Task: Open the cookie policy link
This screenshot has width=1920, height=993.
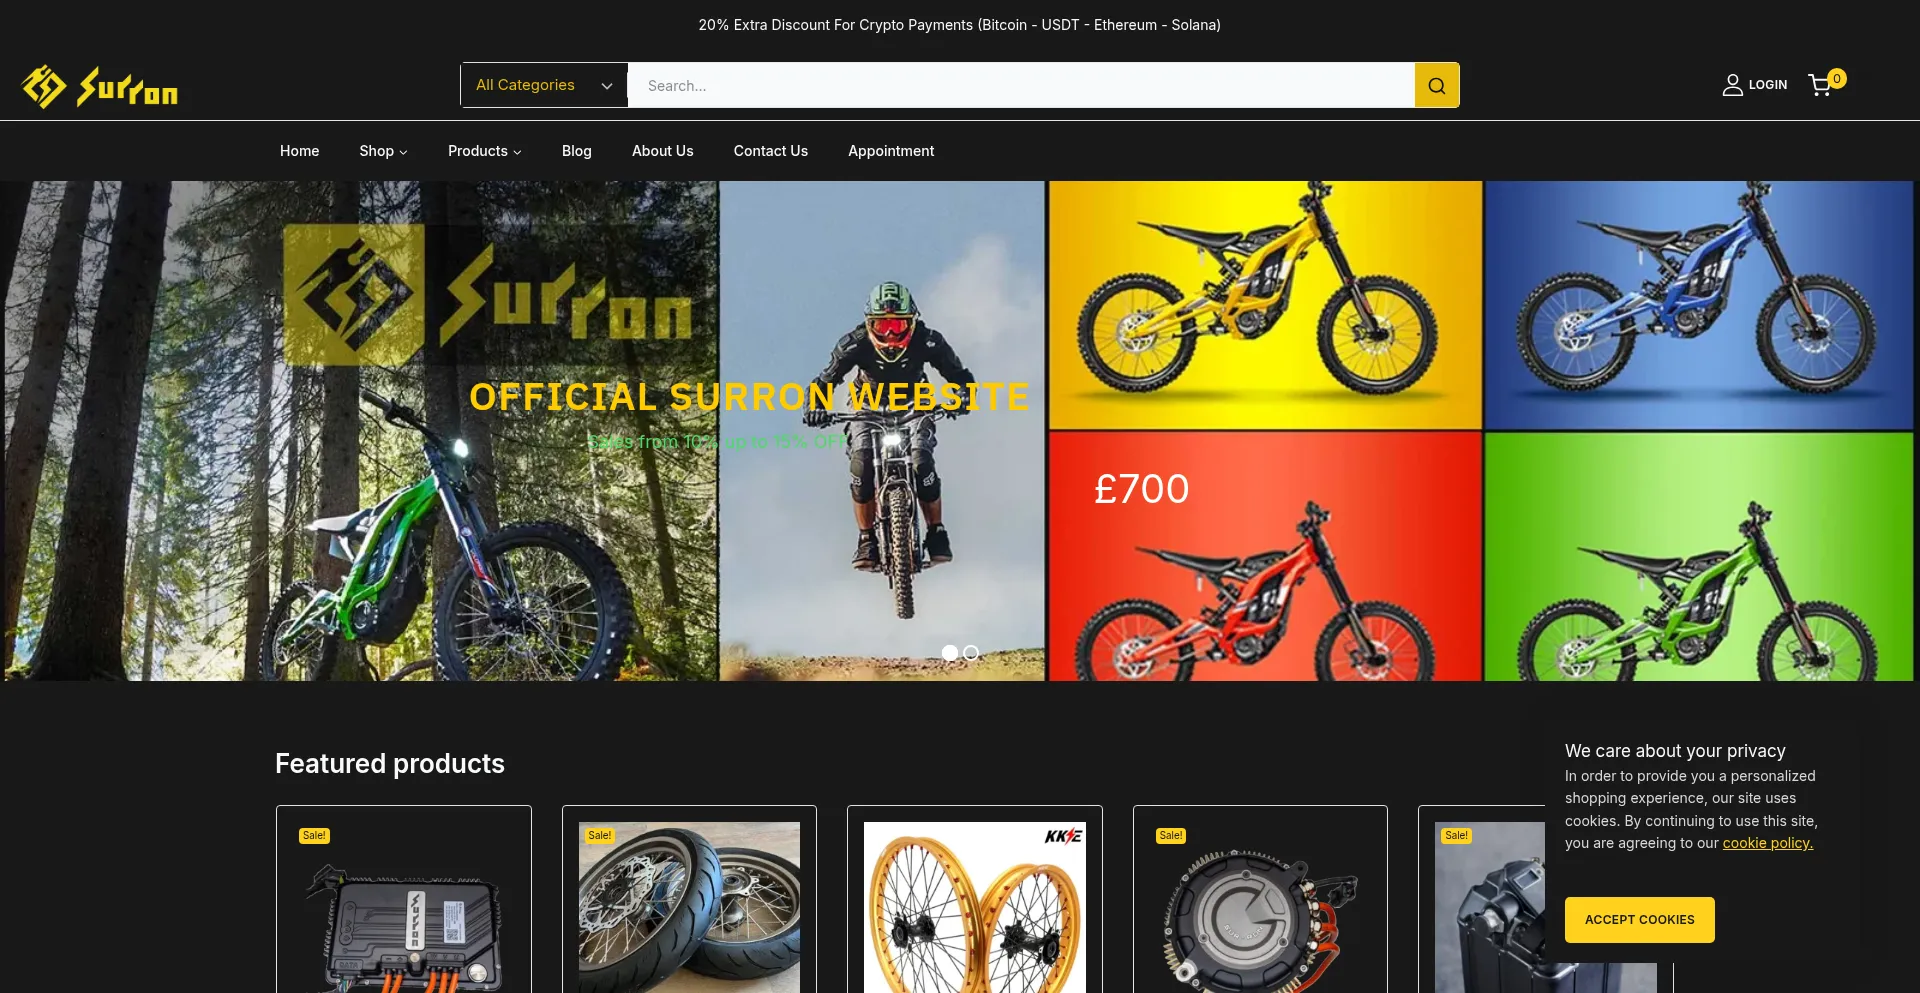Action: (1768, 843)
